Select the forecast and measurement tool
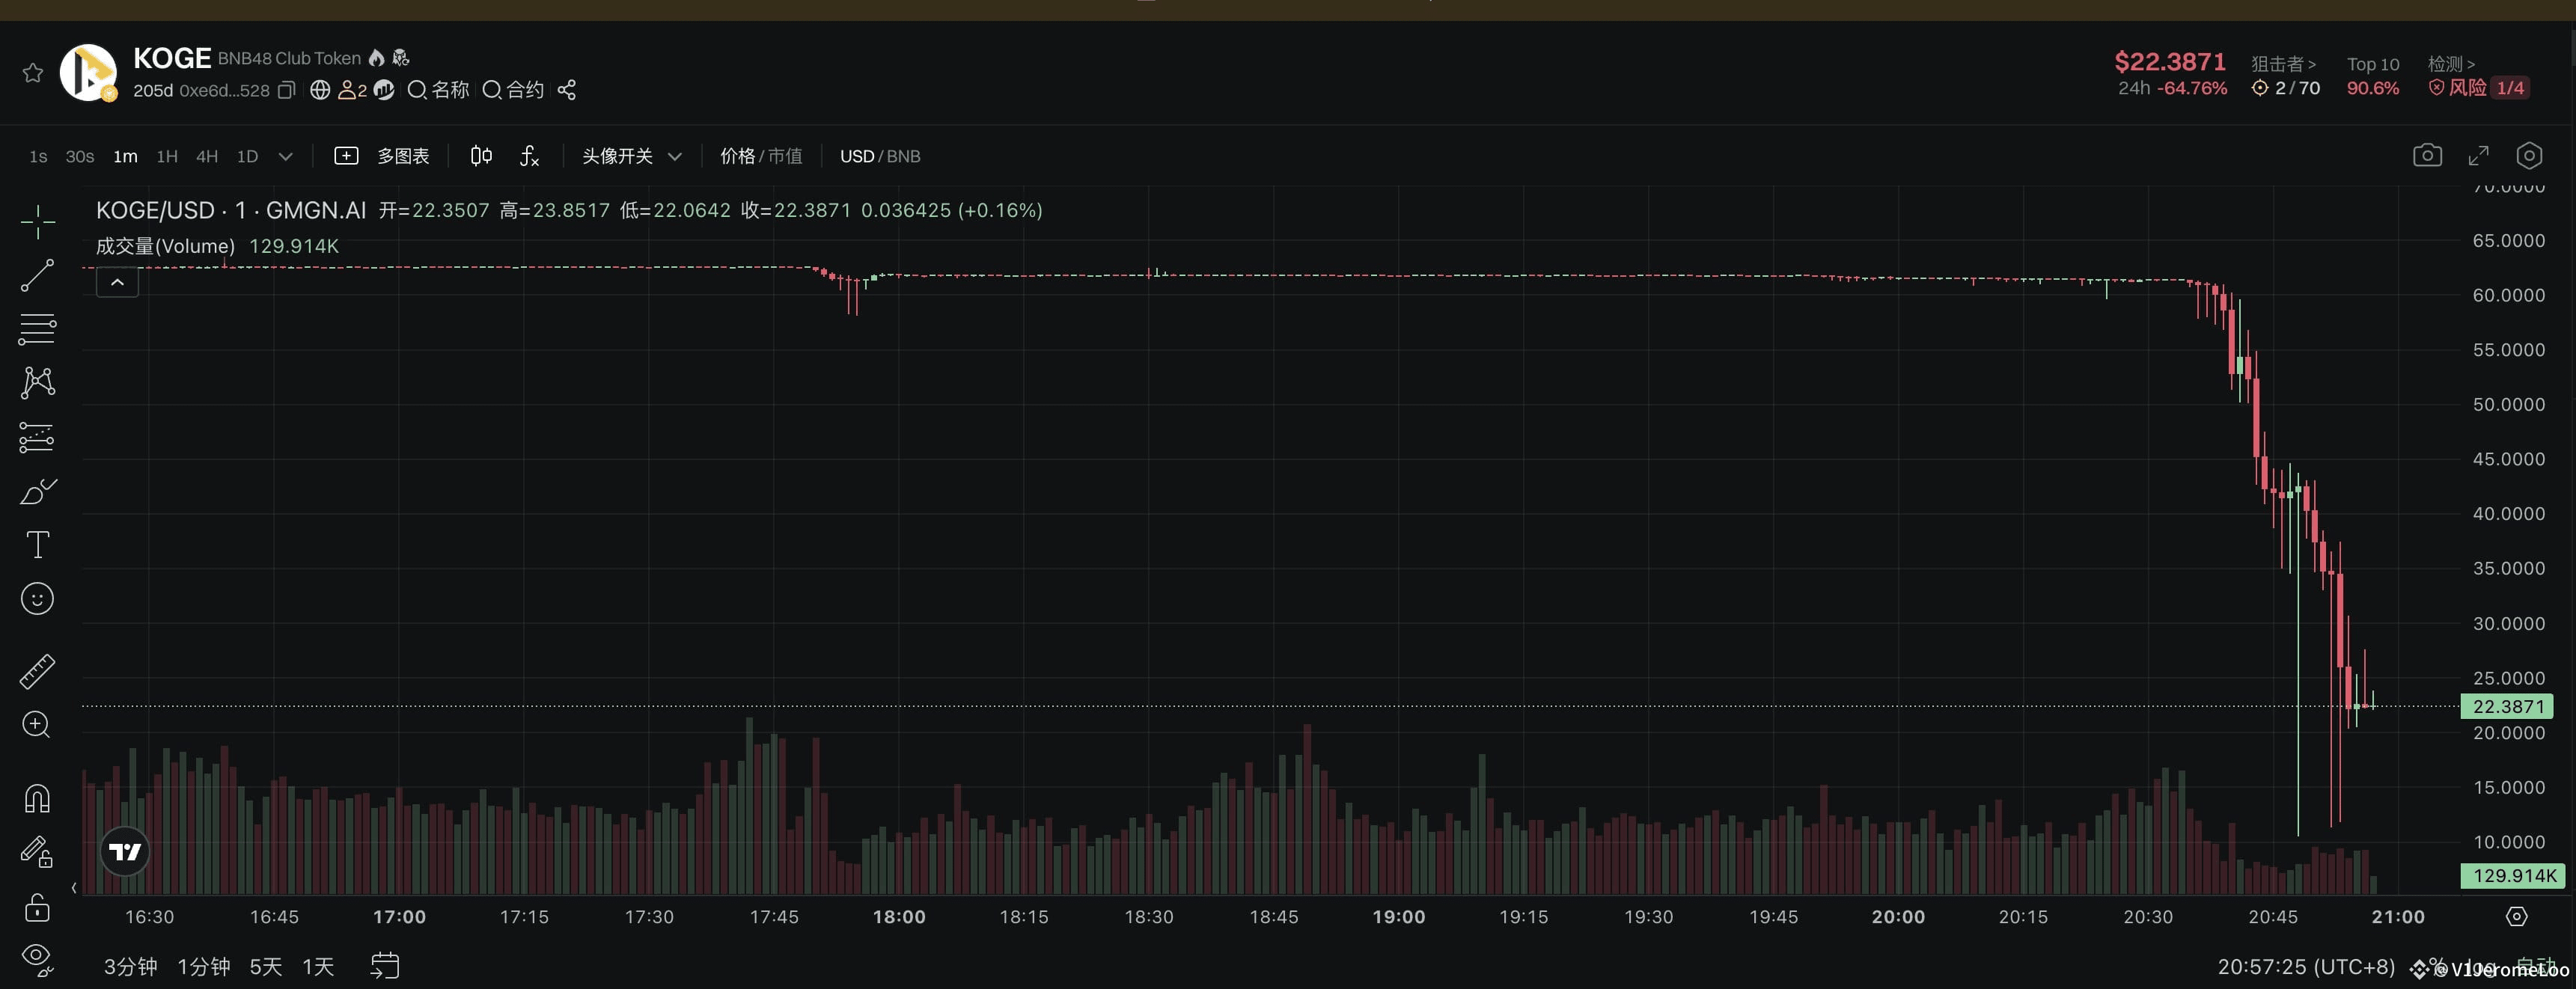Image resolution: width=2576 pixels, height=989 pixels. [x=37, y=437]
